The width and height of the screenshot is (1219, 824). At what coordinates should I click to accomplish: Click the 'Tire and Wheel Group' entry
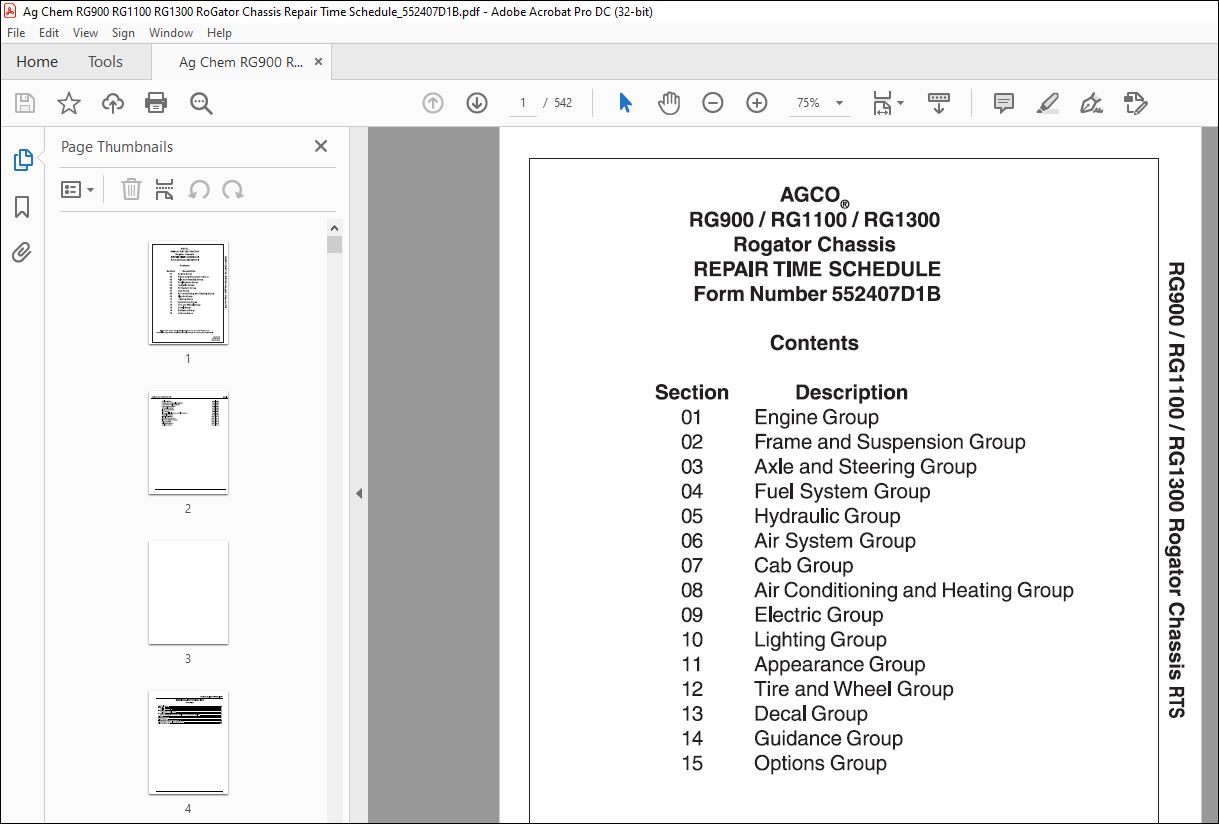click(854, 689)
